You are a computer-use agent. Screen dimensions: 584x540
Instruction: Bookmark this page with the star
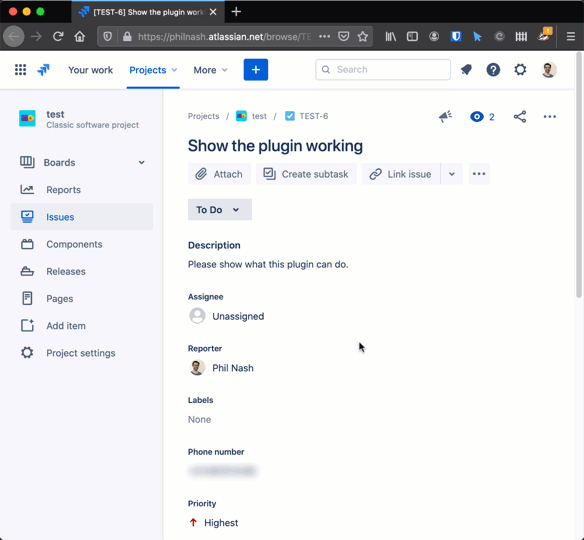[x=362, y=36]
